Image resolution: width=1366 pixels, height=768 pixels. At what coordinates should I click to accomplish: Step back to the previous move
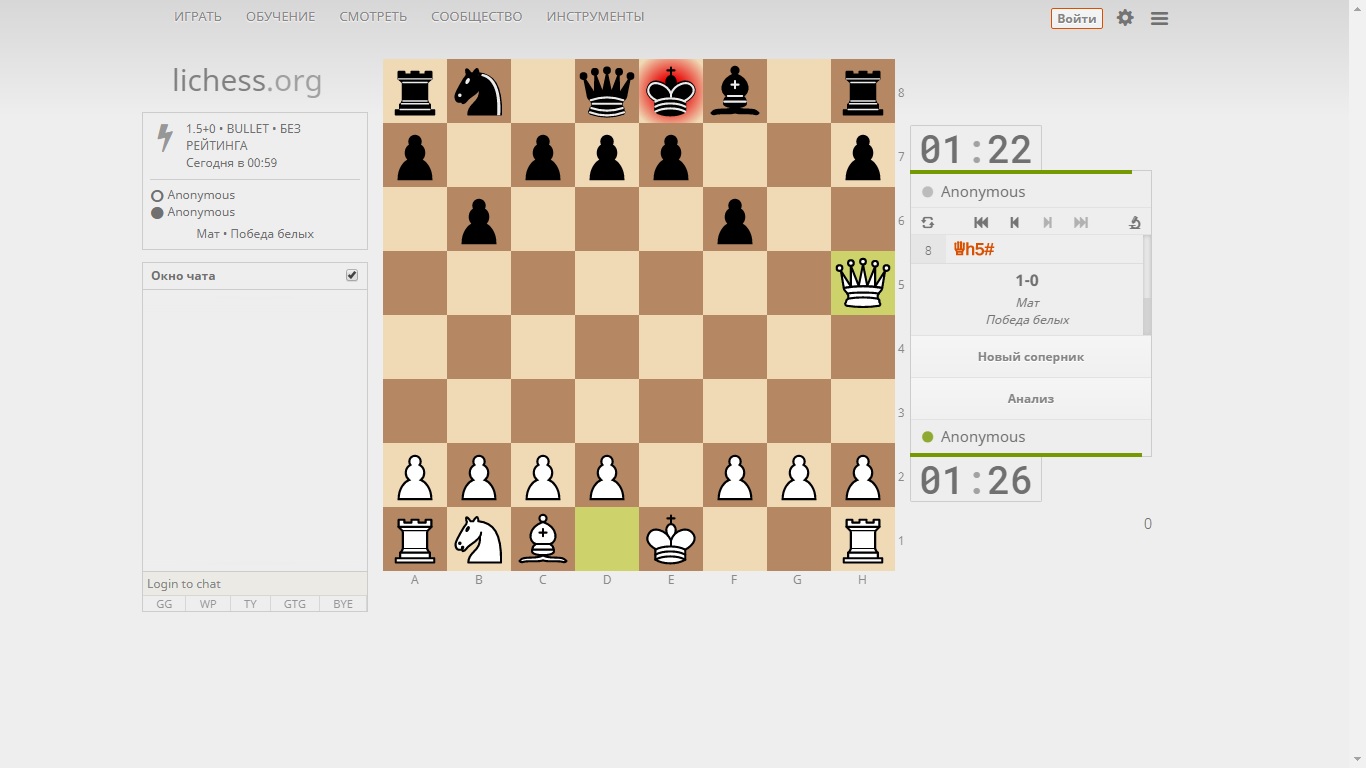click(x=1014, y=222)
